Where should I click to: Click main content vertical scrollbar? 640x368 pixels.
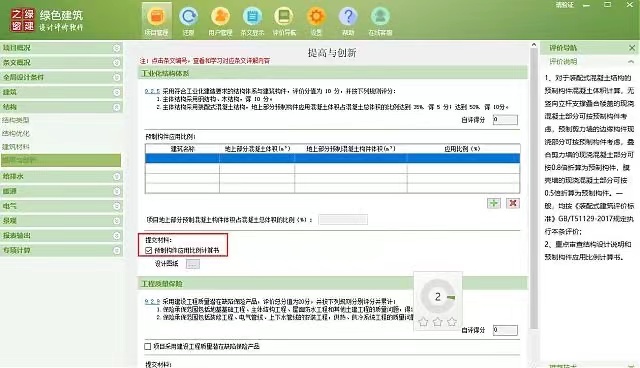(533, 188)
